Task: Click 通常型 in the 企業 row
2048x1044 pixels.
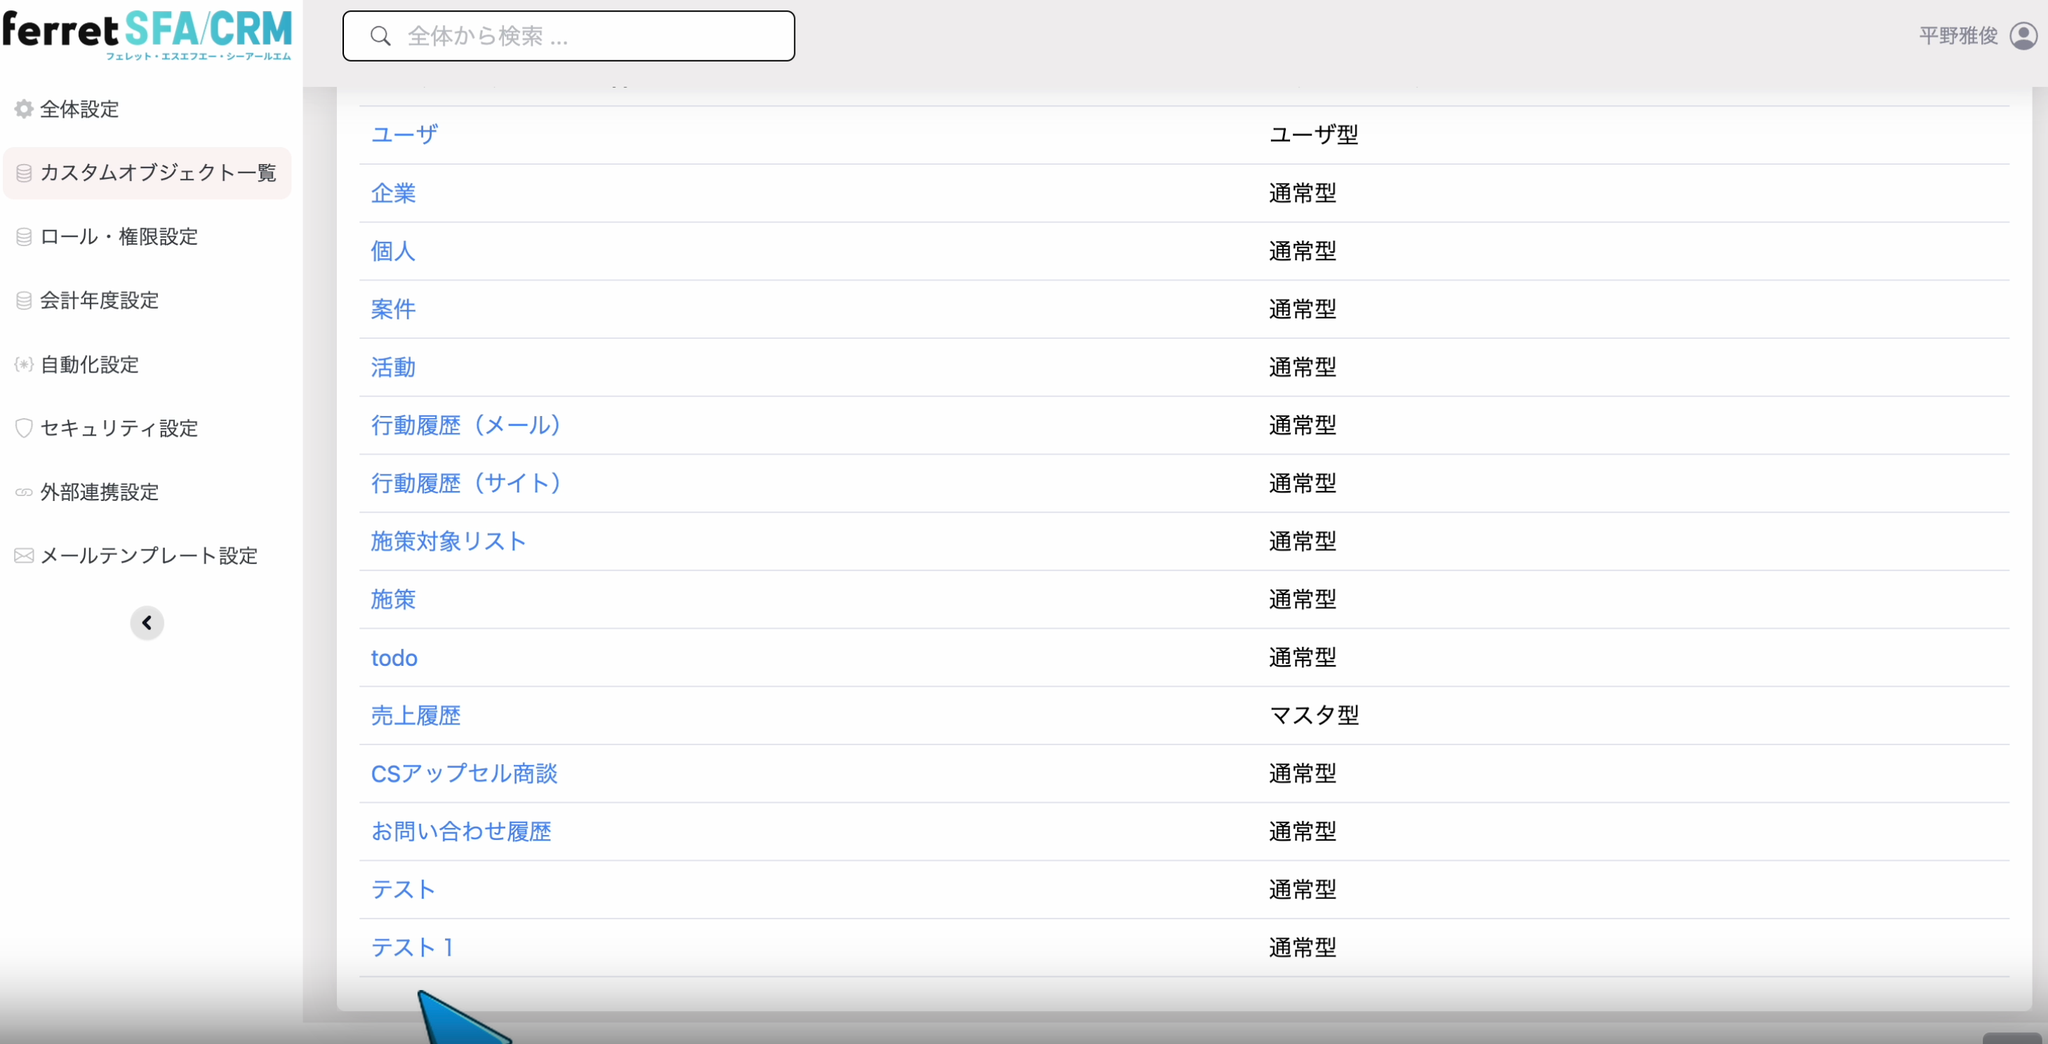Action: pyautogui.click(x=1302, y=193)
